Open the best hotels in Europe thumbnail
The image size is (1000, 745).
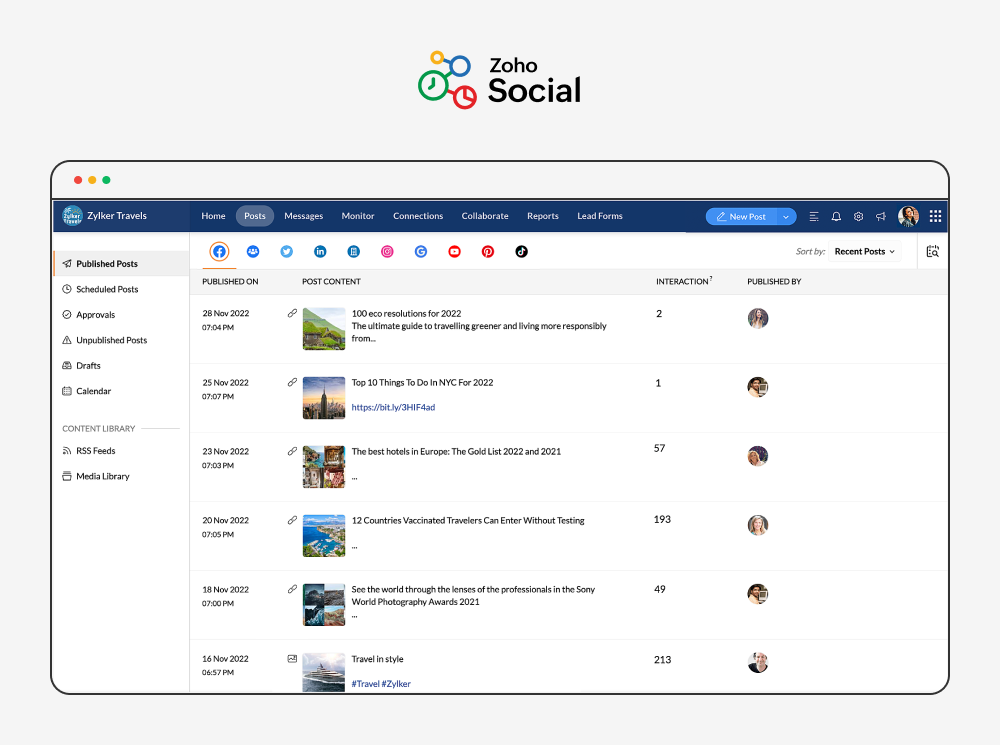(x=324, y=467)
